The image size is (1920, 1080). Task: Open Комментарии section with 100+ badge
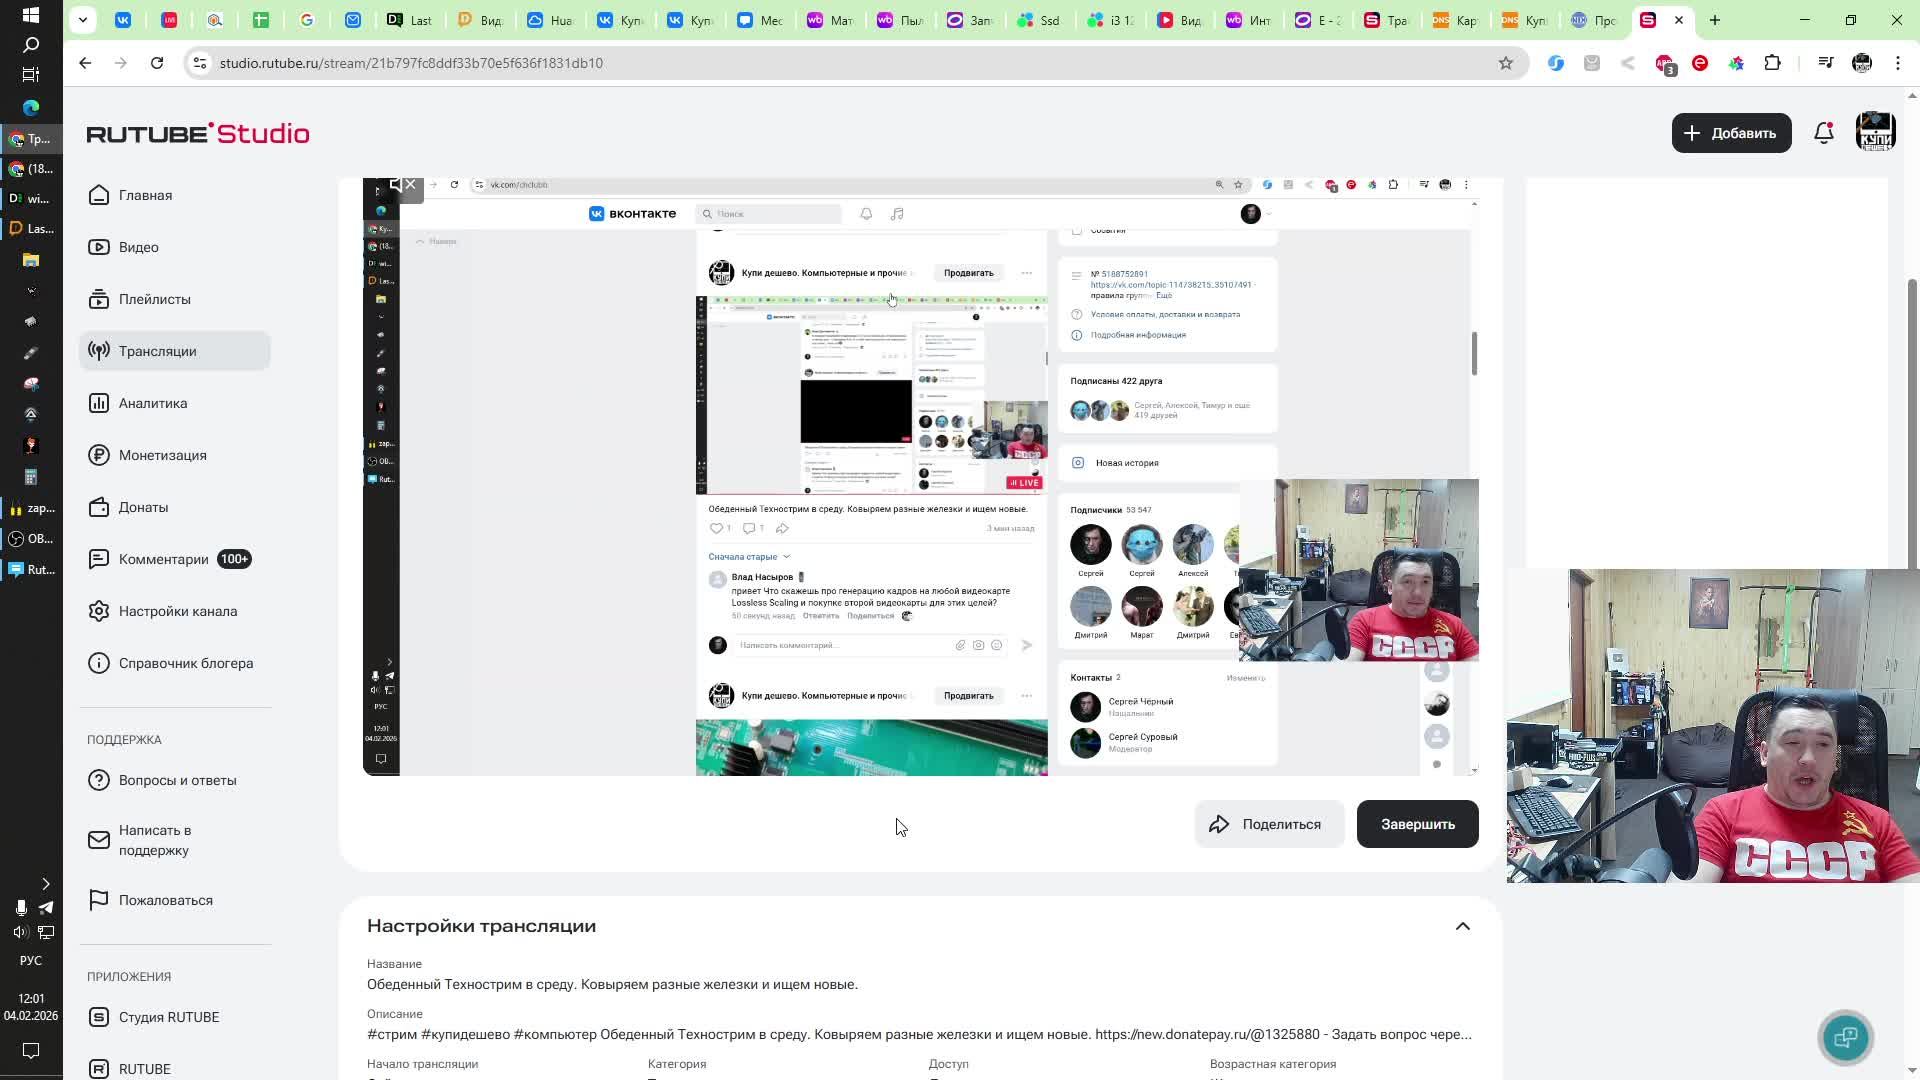pyautogui.click(x=163, y=559)
